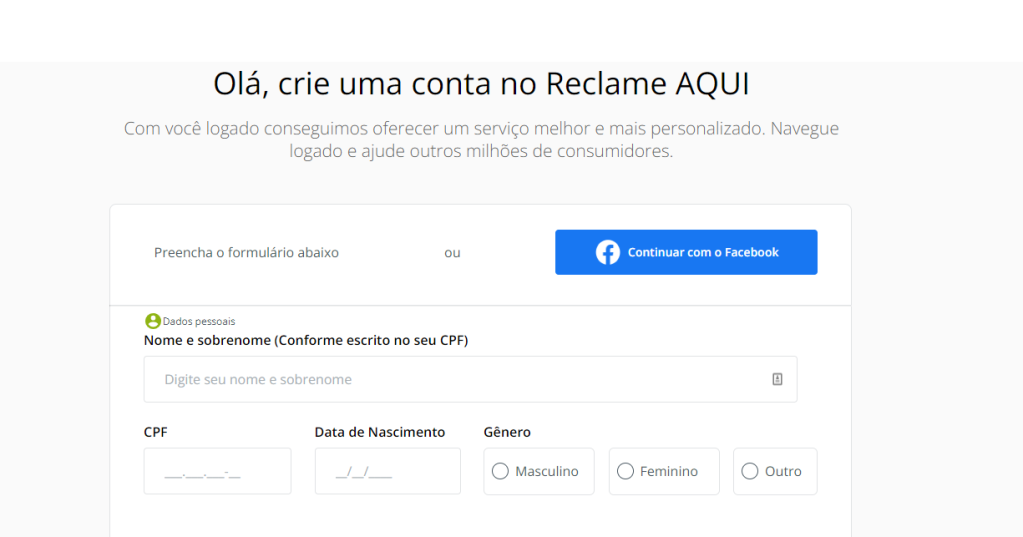The image size is (1023, 537).
Task: Click the contact card icon in name field
Action: tap(777, 379)
